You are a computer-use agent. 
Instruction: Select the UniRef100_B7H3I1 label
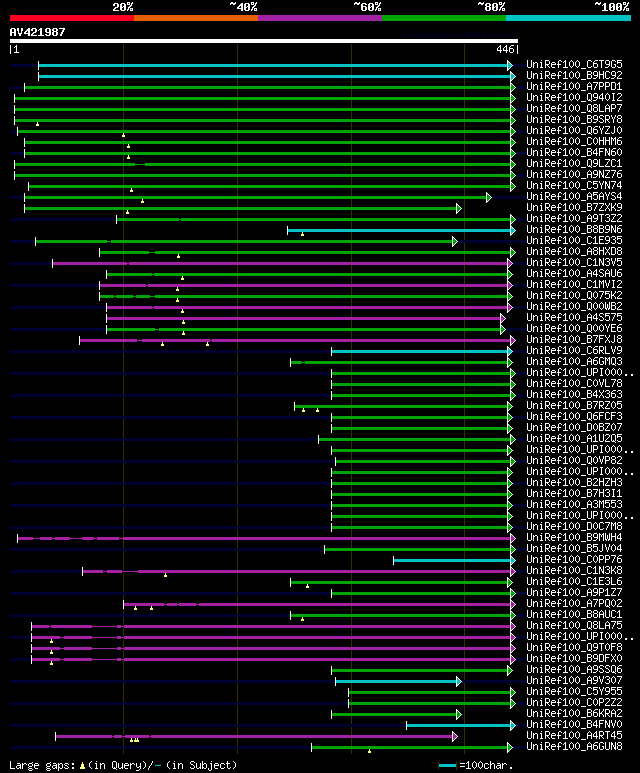tap(574, 493)
